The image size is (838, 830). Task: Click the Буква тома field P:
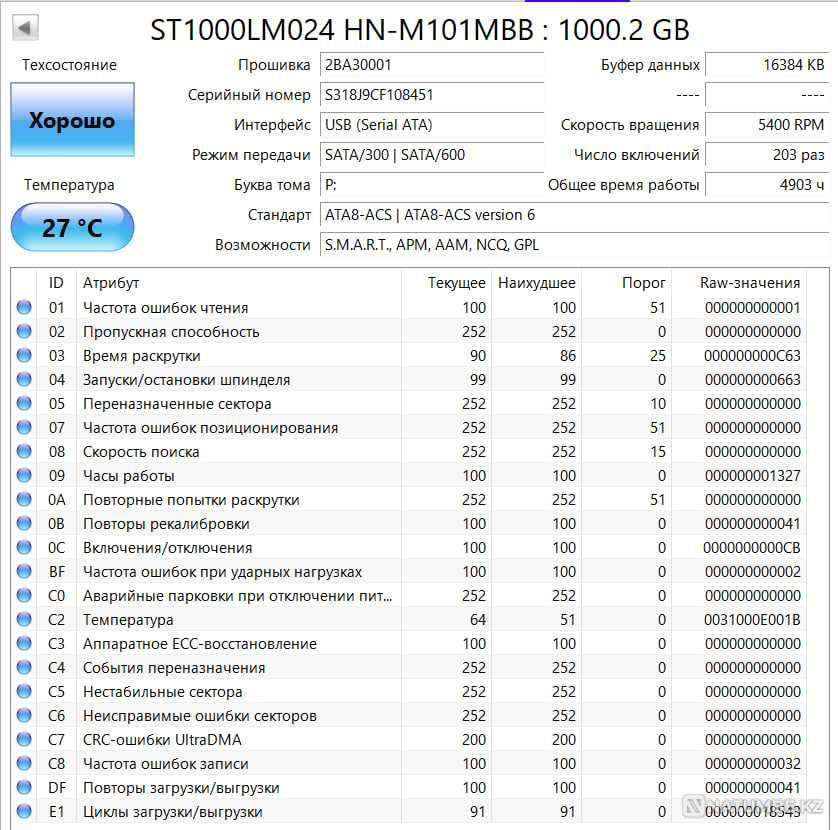tap(432, 184)
